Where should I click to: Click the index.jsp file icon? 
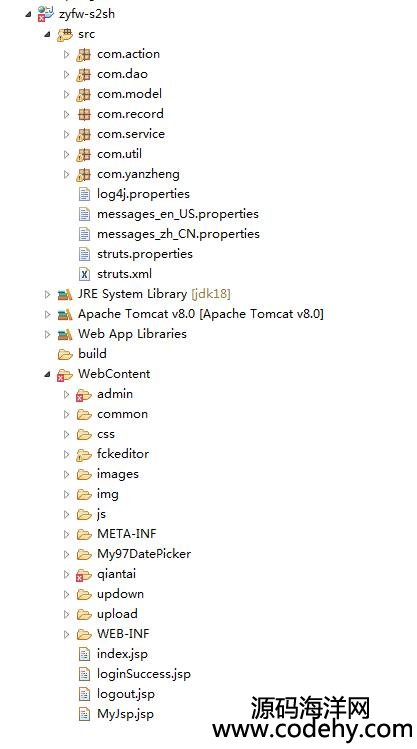pyautogui.click(x=84, y=654)
